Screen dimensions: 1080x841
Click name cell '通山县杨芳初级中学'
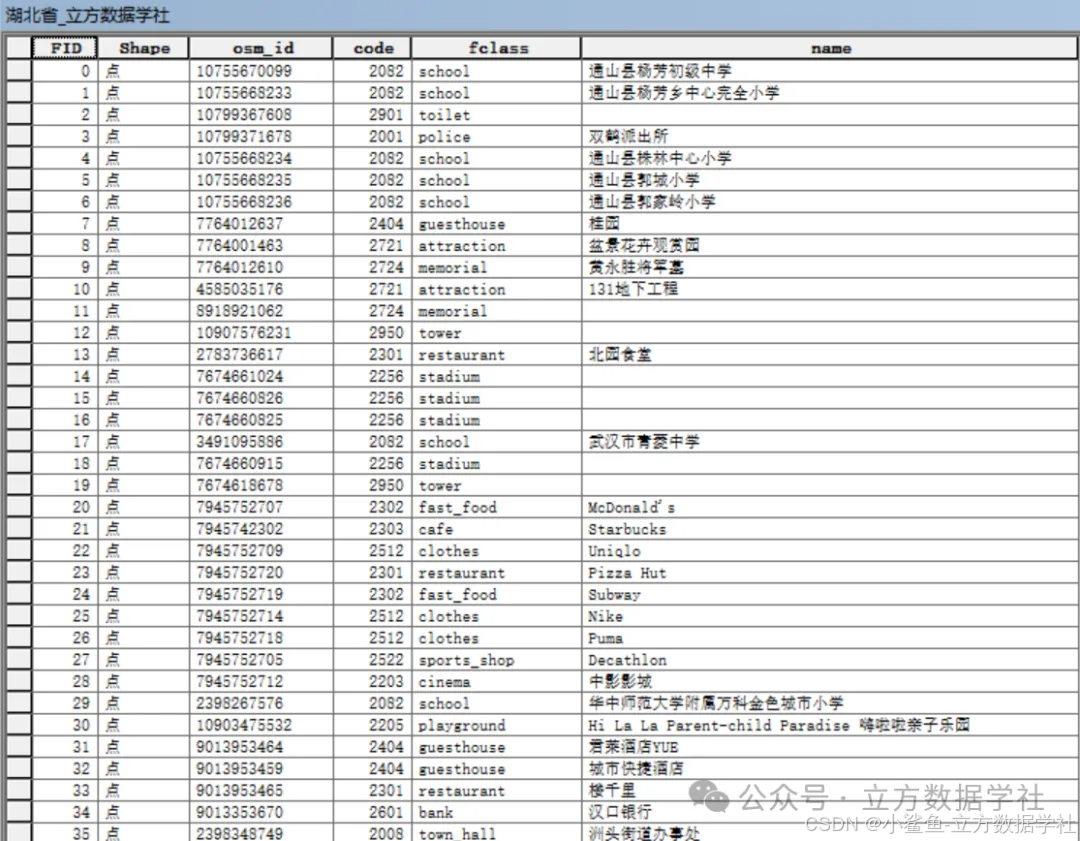(x=829, y=71)
